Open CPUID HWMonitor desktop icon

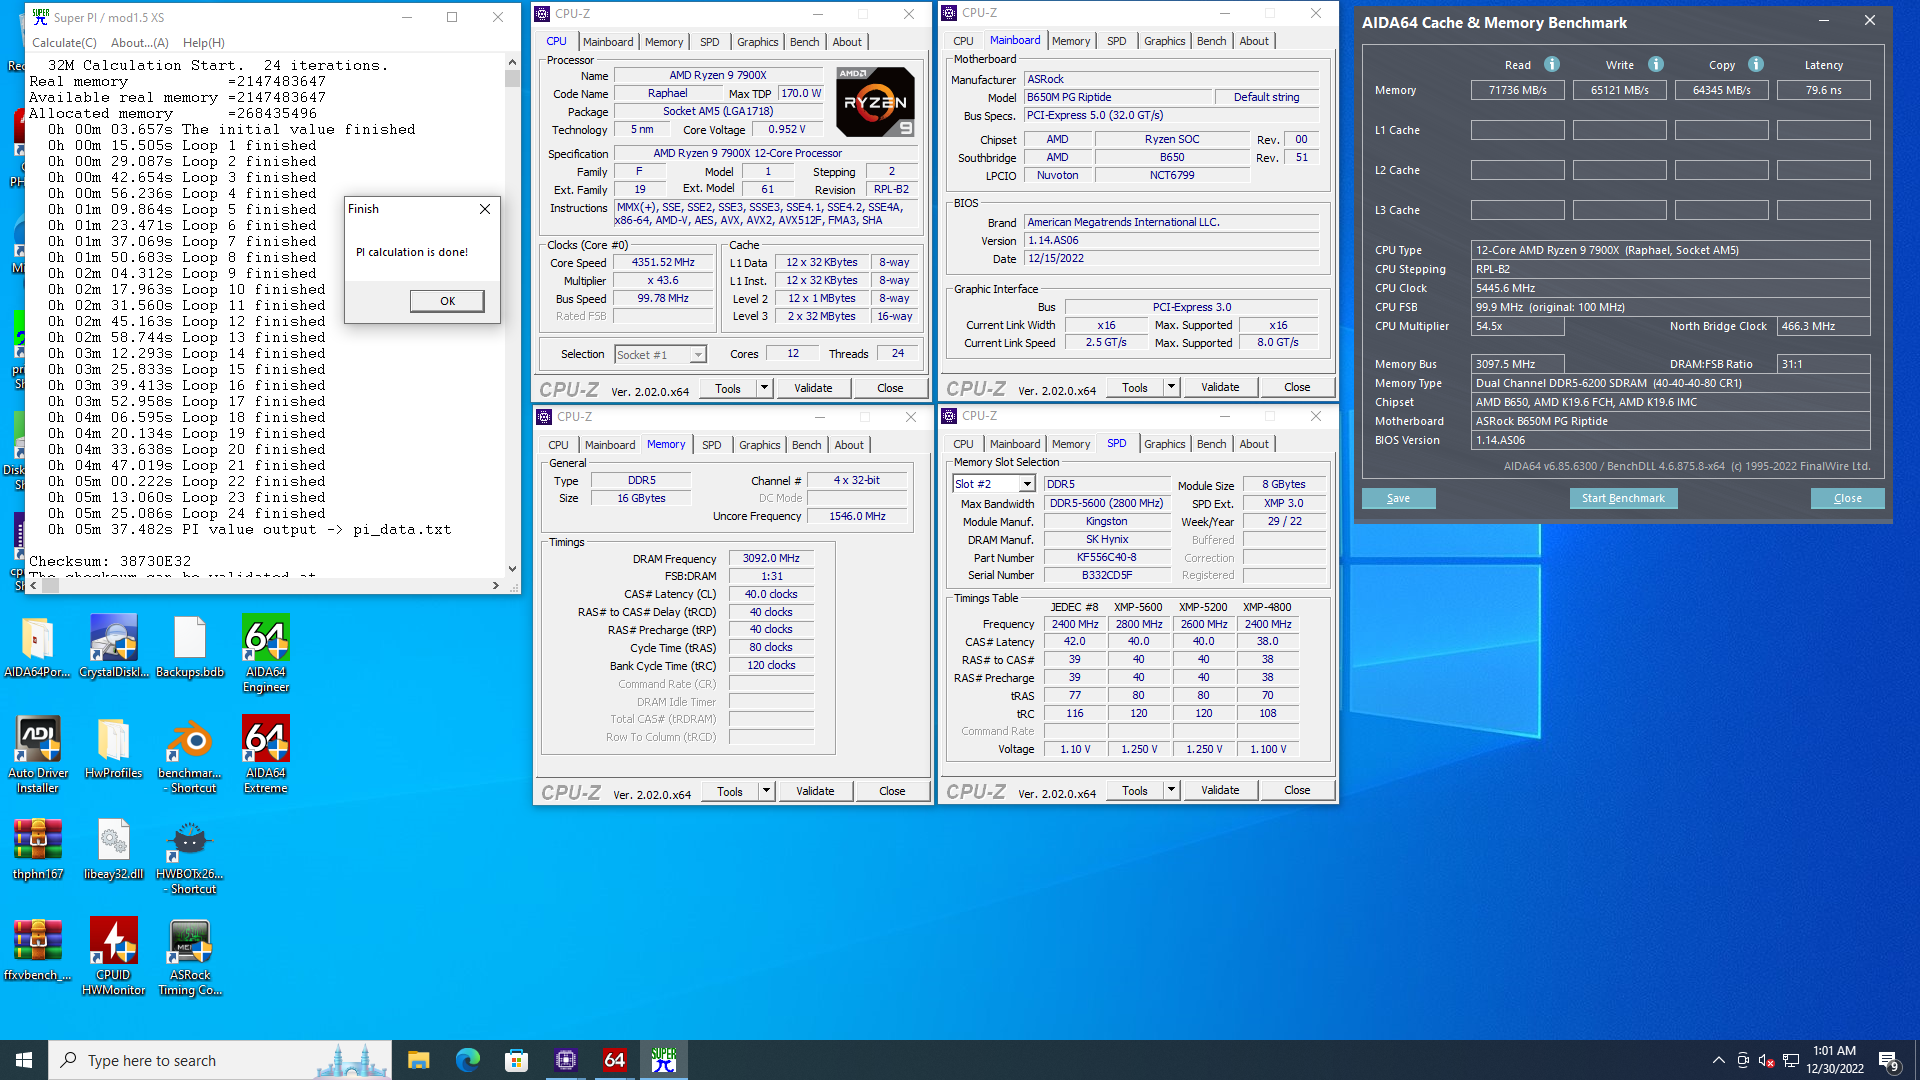[x=113, y=955]
